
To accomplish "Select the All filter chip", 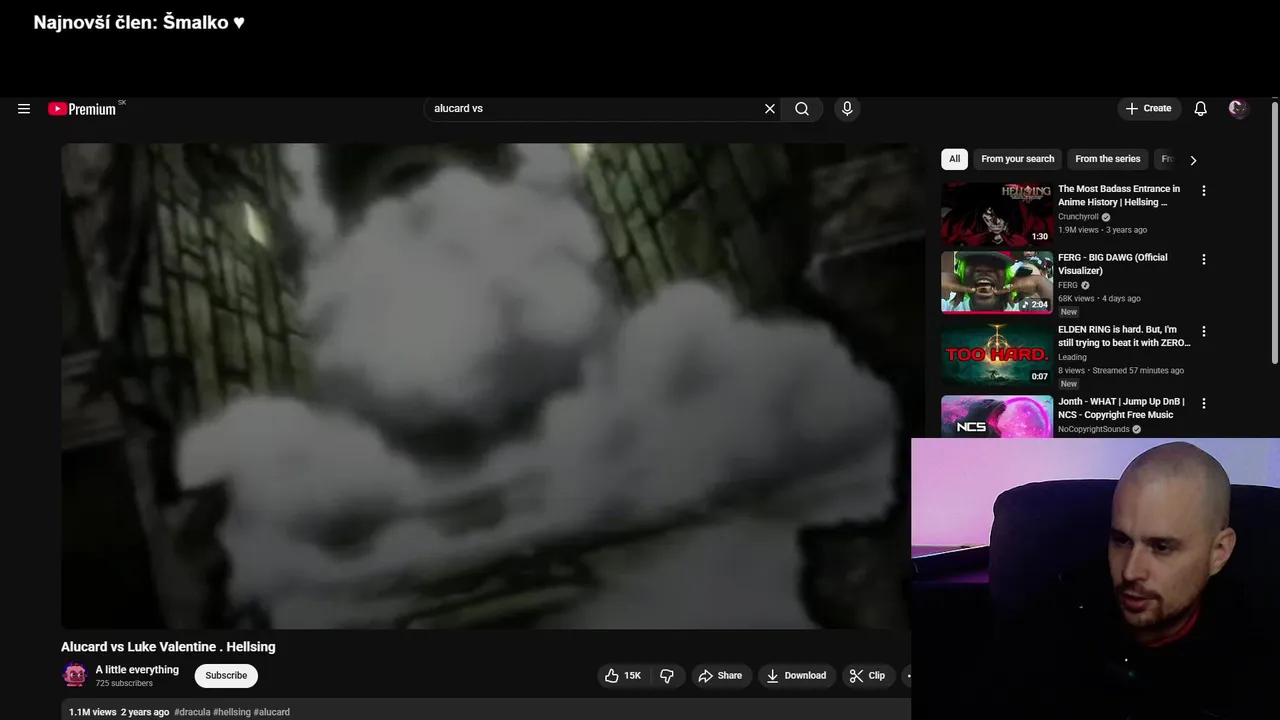I will pos(955,159).
